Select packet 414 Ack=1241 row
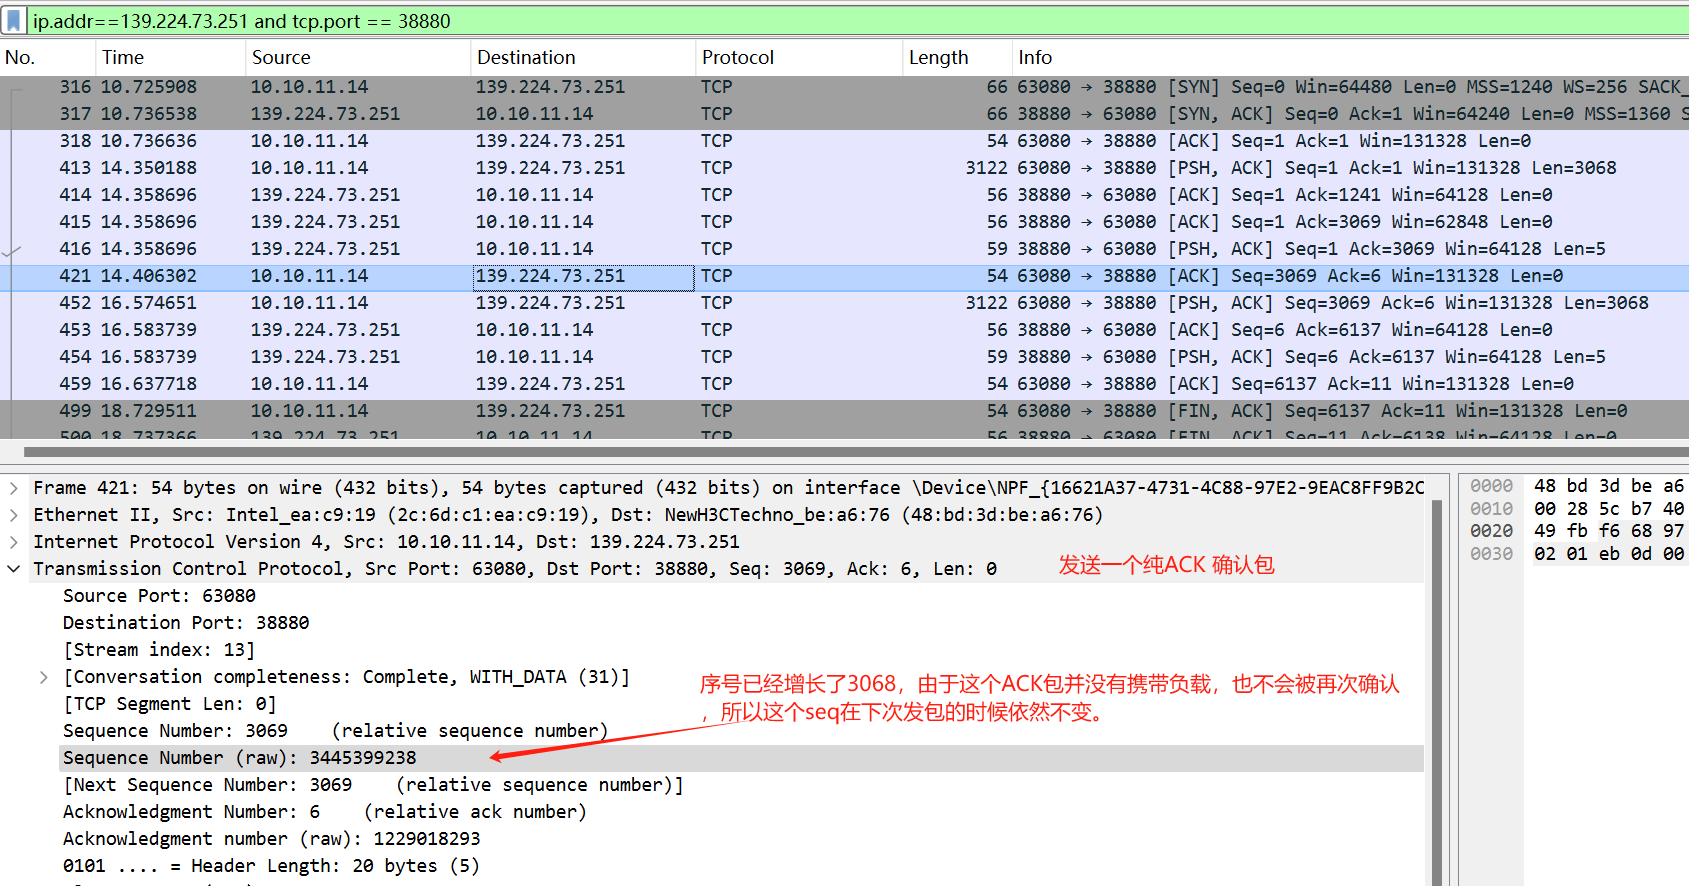The image size is (1689, 886). pos(844,195)
